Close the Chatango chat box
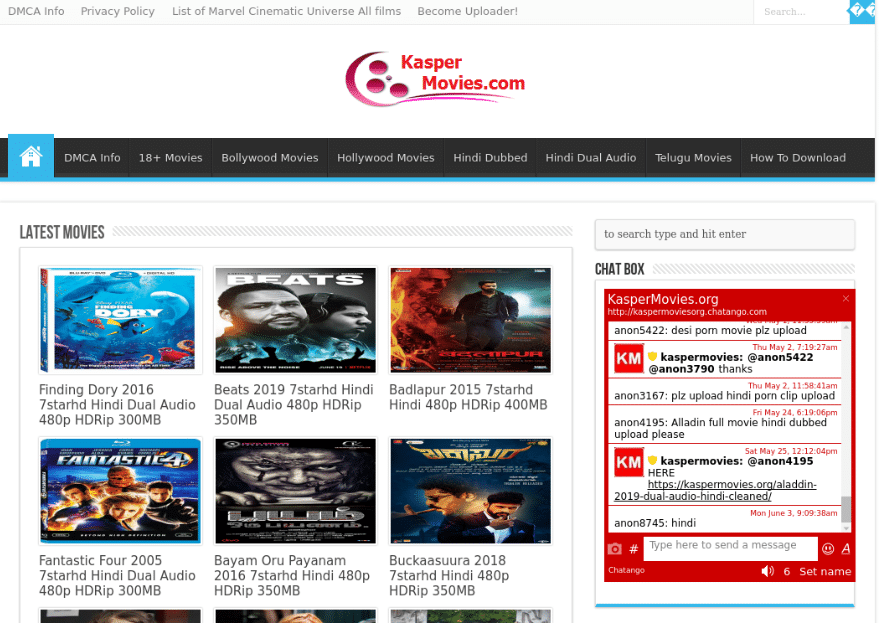 click(x=845, y=298)
